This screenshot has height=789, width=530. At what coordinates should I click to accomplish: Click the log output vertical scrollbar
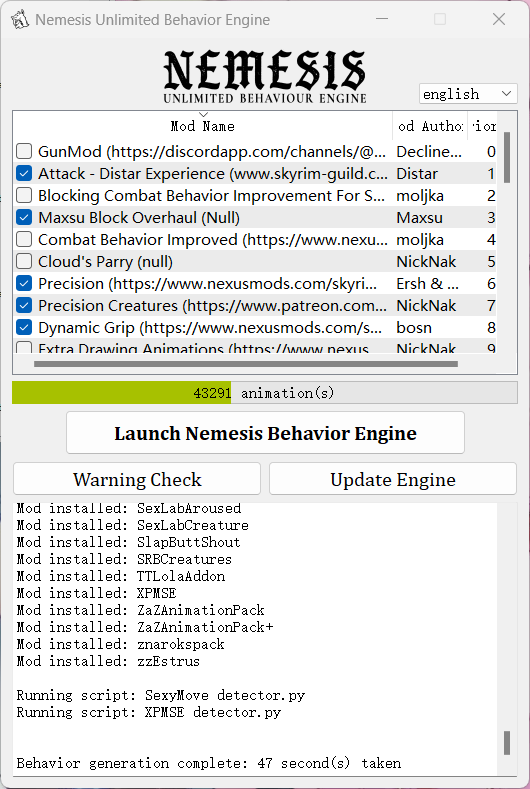(507, 743)
